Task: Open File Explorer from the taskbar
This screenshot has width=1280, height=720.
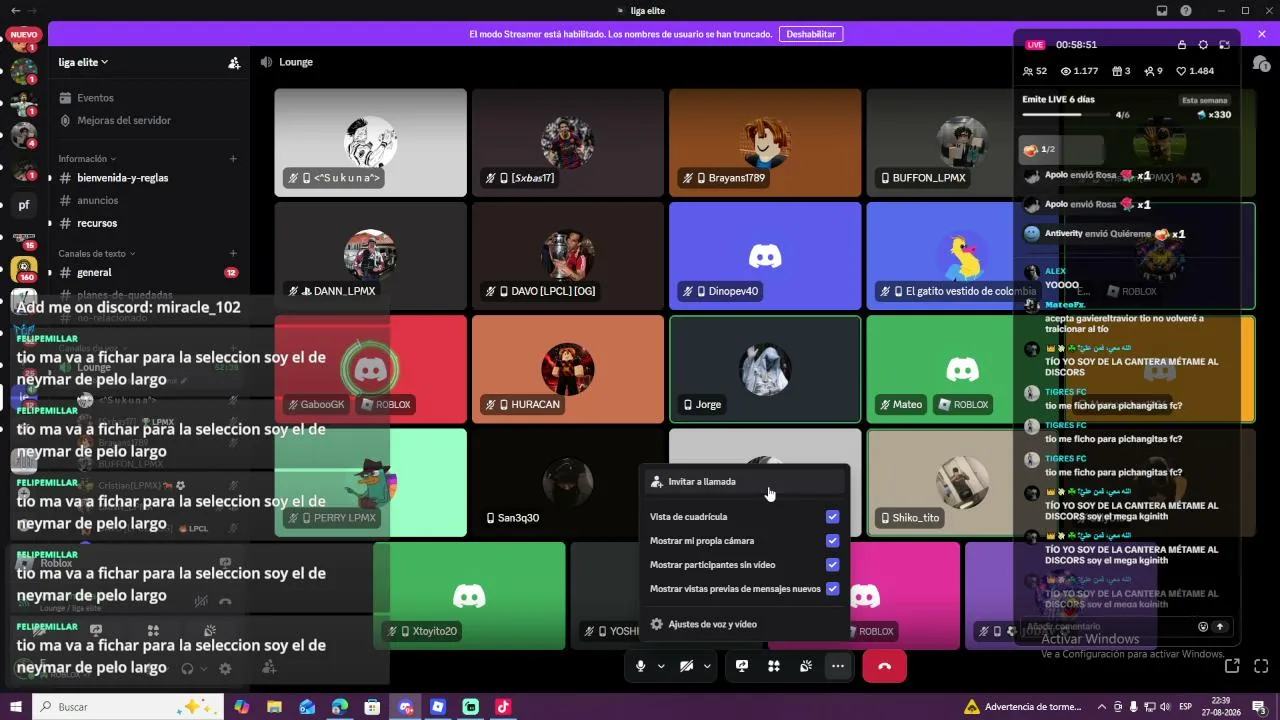Action: pyautogui.click(x=274, y=707)
